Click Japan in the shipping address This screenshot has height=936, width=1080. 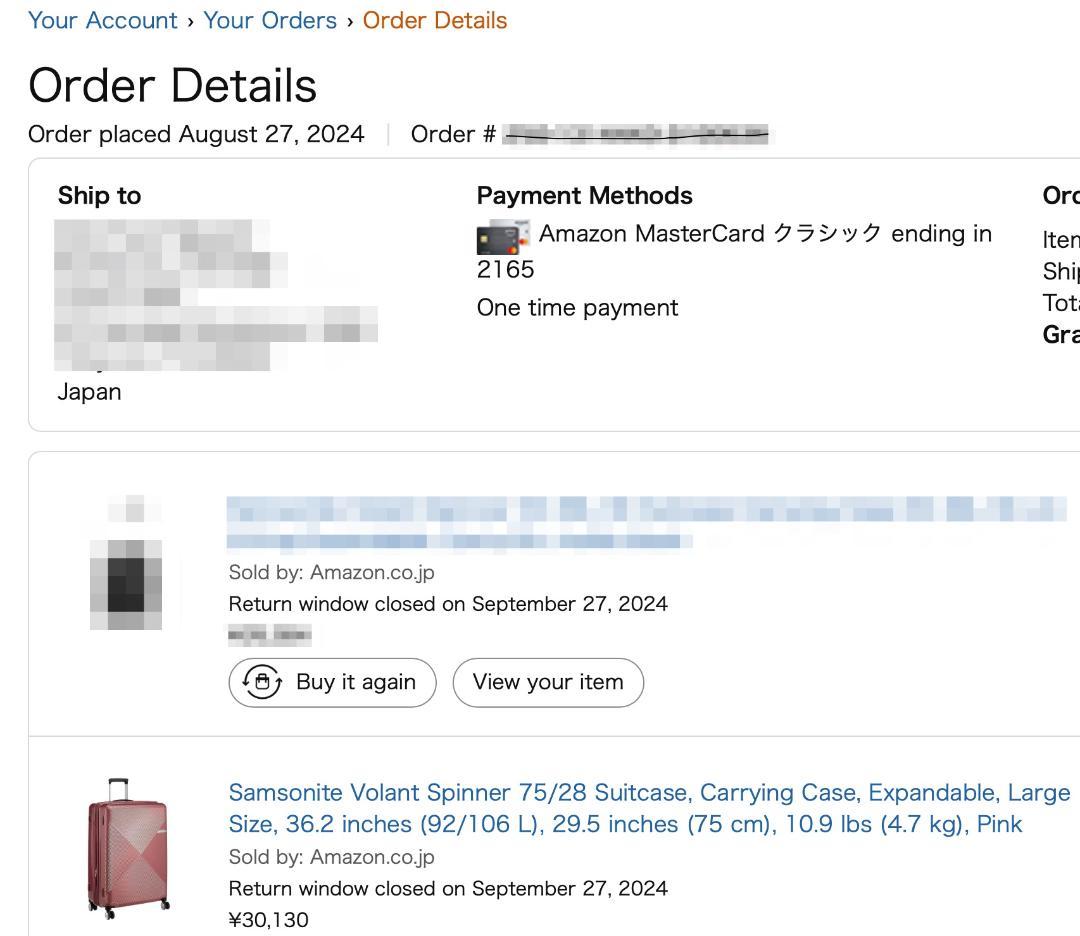pos(89,392)
